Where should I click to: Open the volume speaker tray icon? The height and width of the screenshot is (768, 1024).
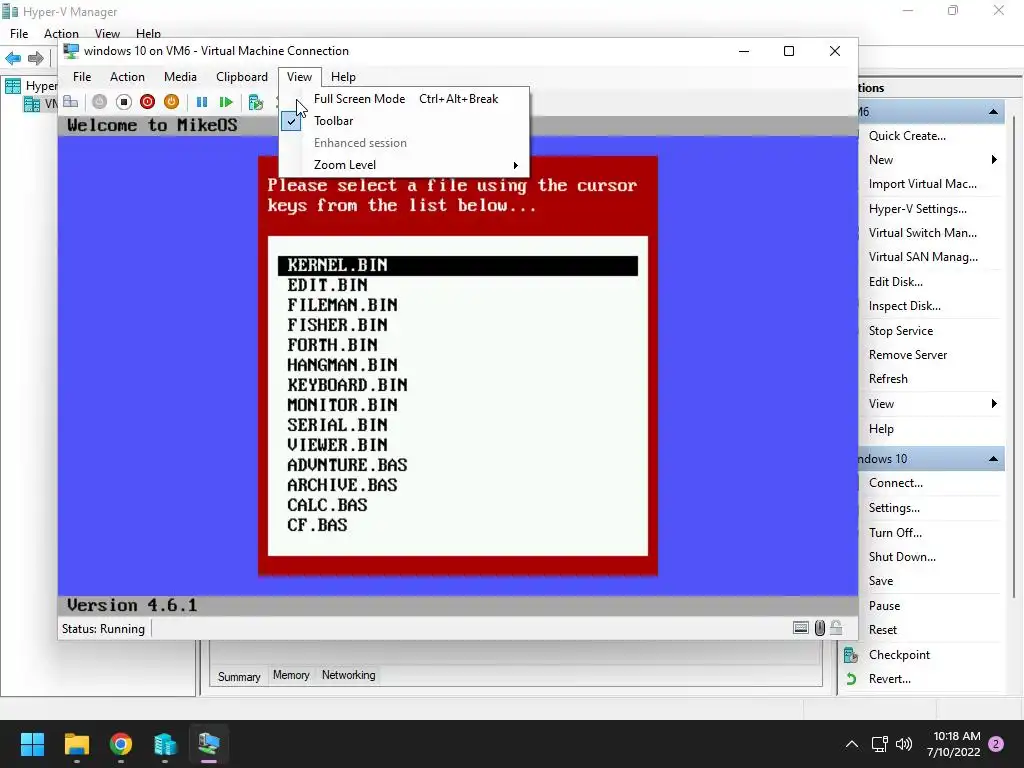[904, 744]
